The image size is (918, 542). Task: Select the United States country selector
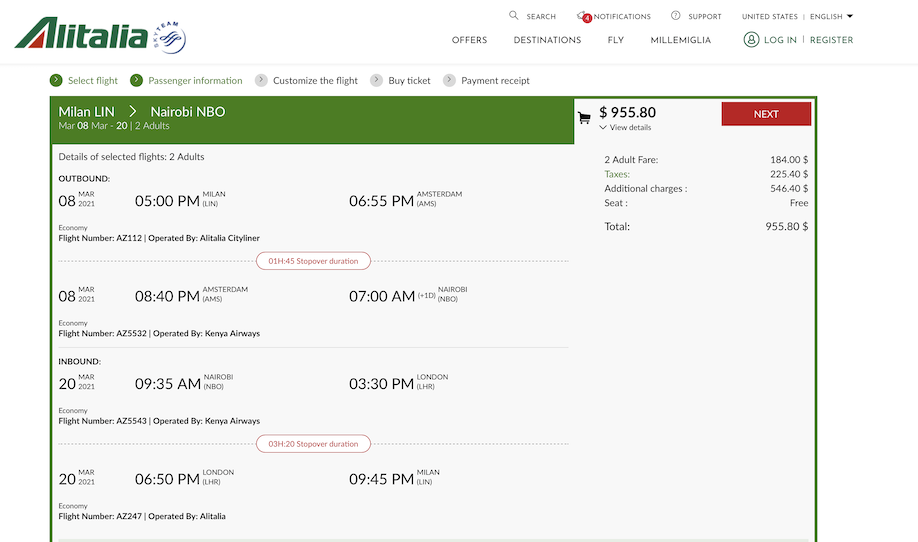point(769,16)
